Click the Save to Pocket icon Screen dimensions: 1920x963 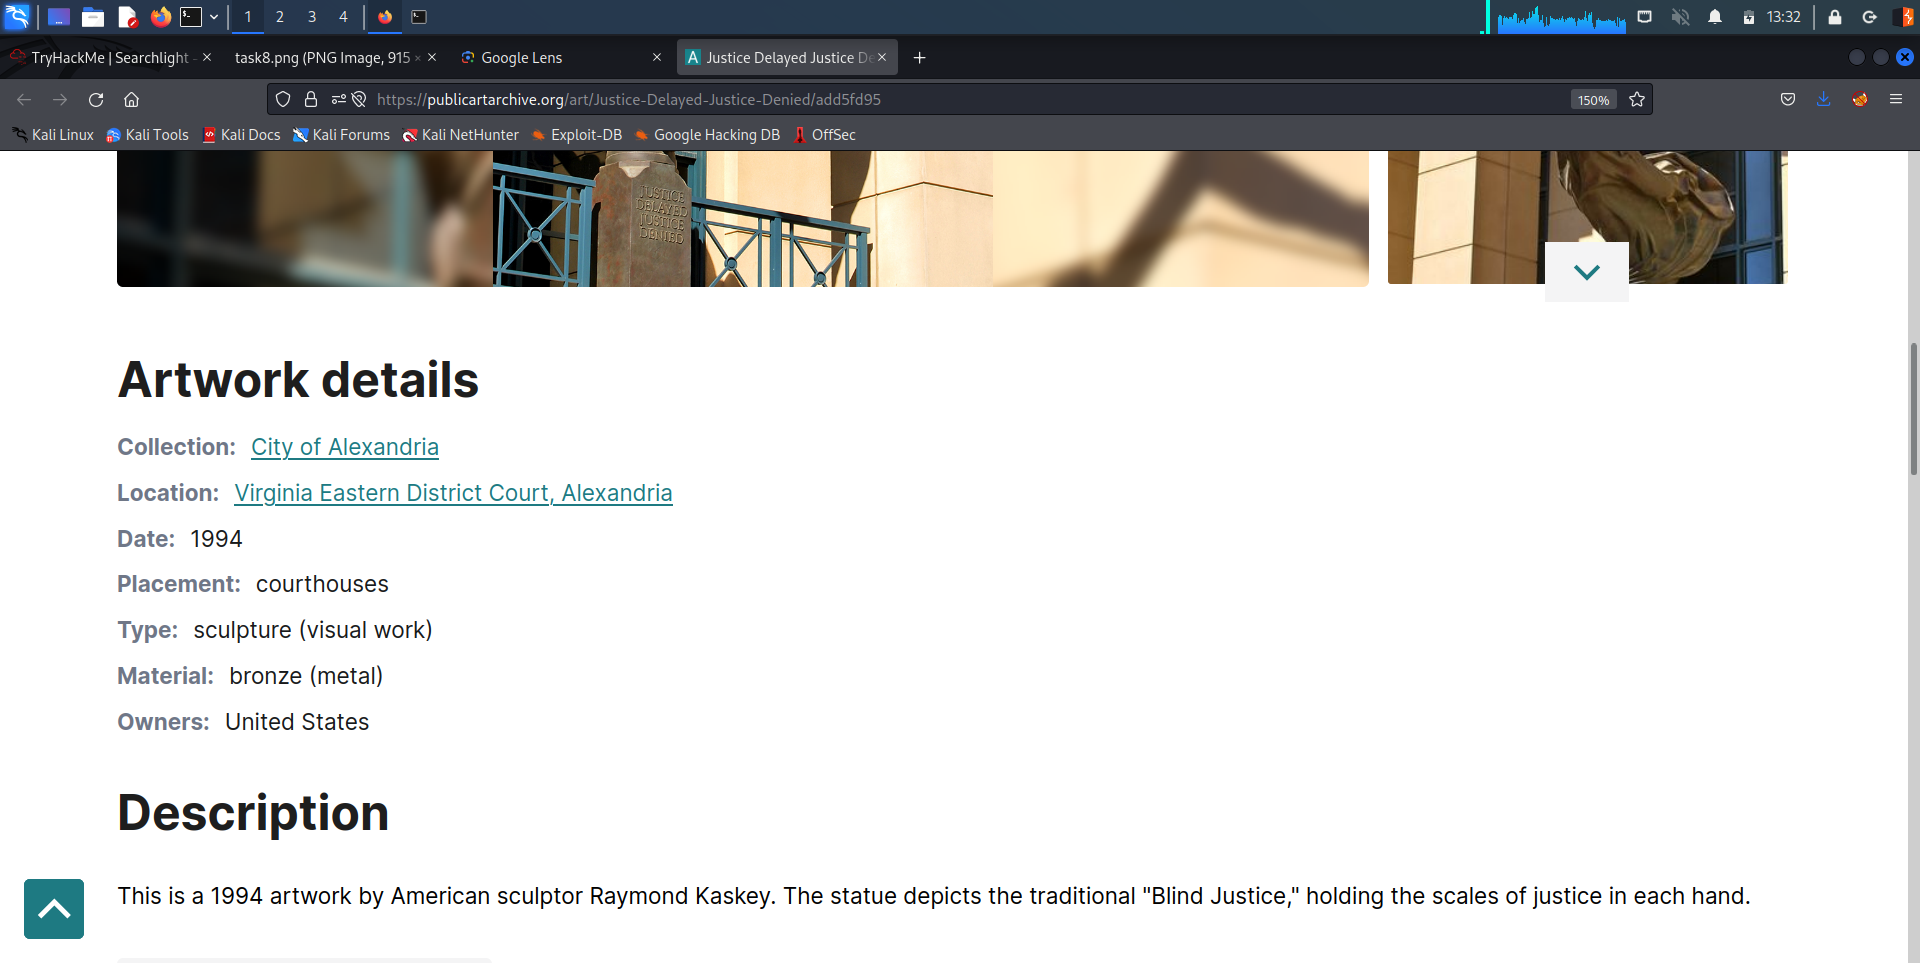(x=1788, y=100)
